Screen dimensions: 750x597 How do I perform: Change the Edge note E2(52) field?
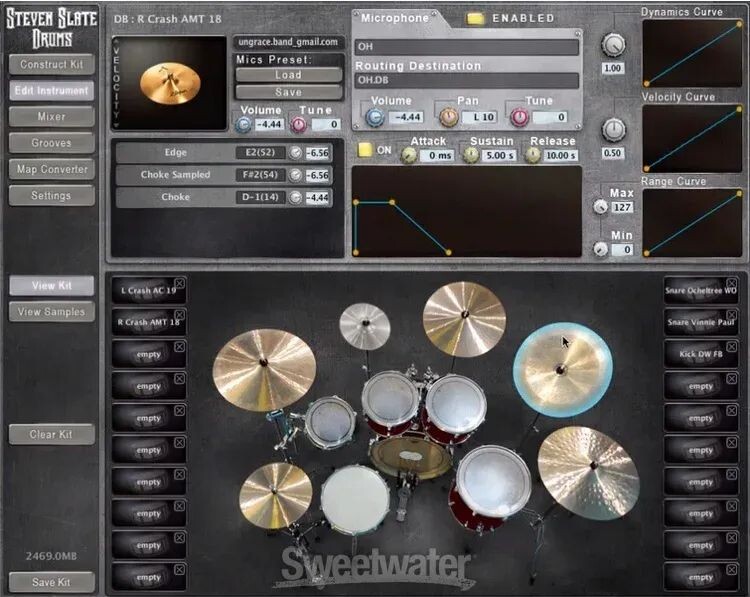(x=260, y=153)
